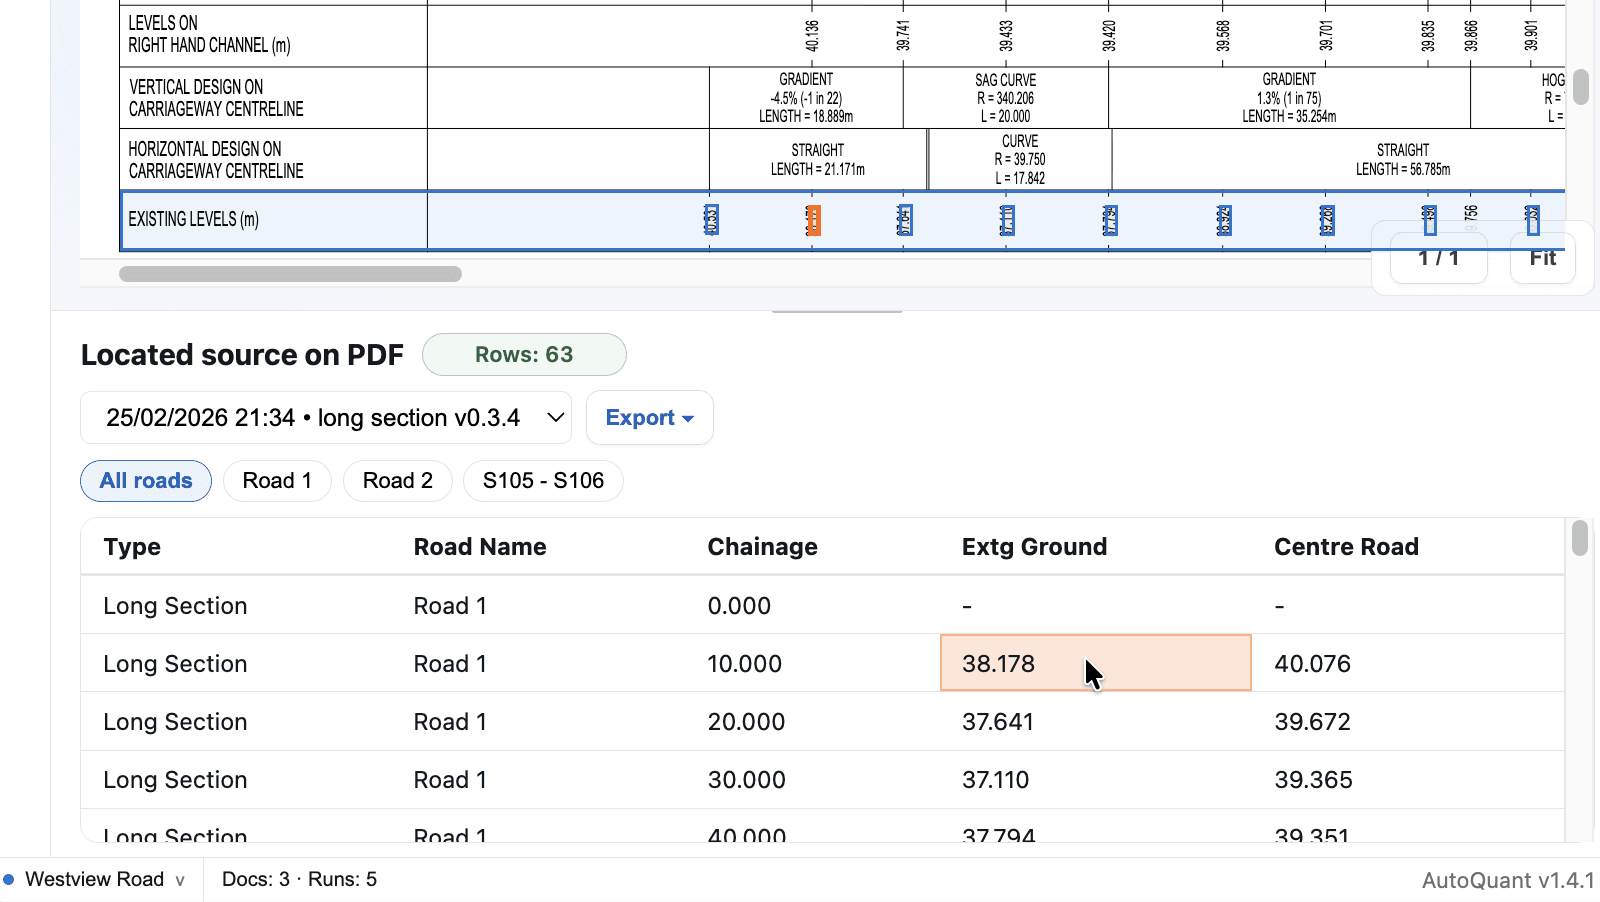Click the Rows: 63 badge
The image size is (1600, 902).
click(524, 355)
